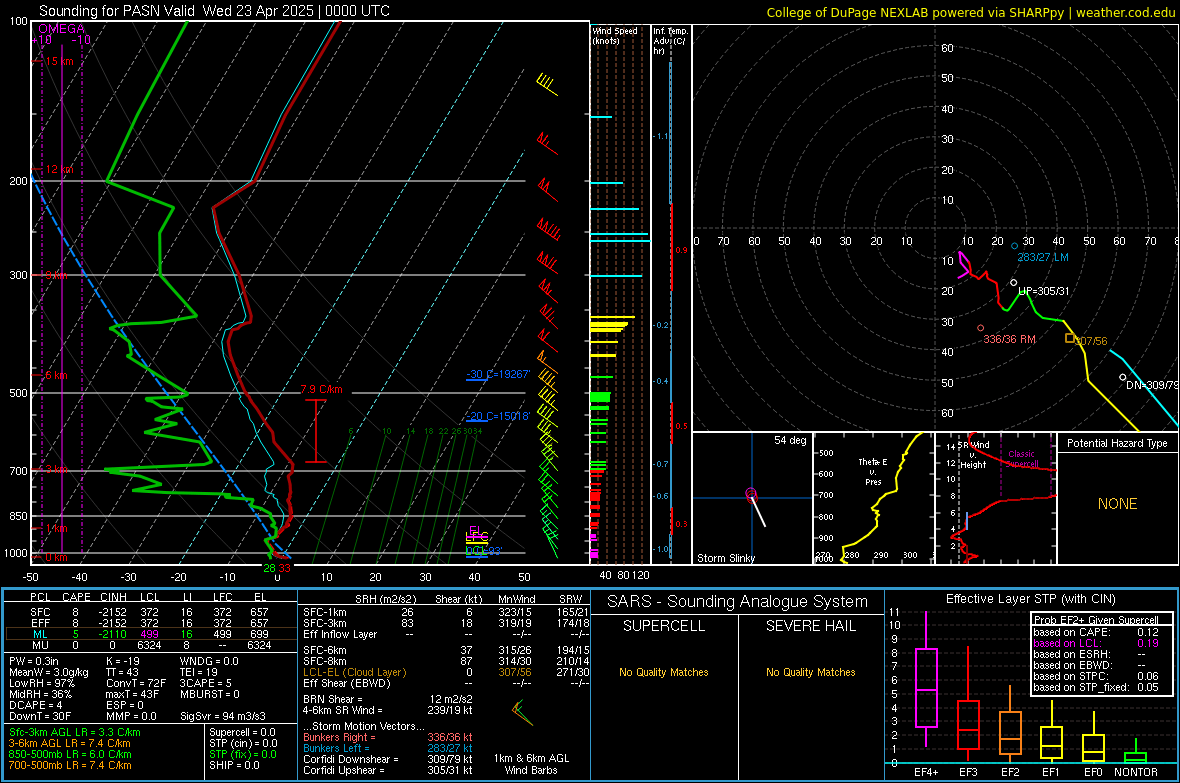Click the 'EF2' axis label
1180x783 pixels.
click(x=1010, y=772)
